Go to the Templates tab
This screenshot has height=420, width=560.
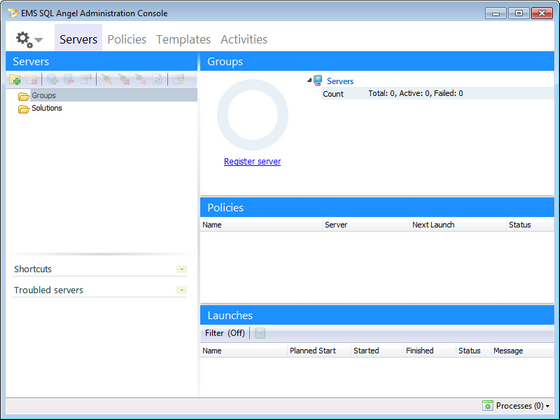pyautogui.click(x=183, y=39)
